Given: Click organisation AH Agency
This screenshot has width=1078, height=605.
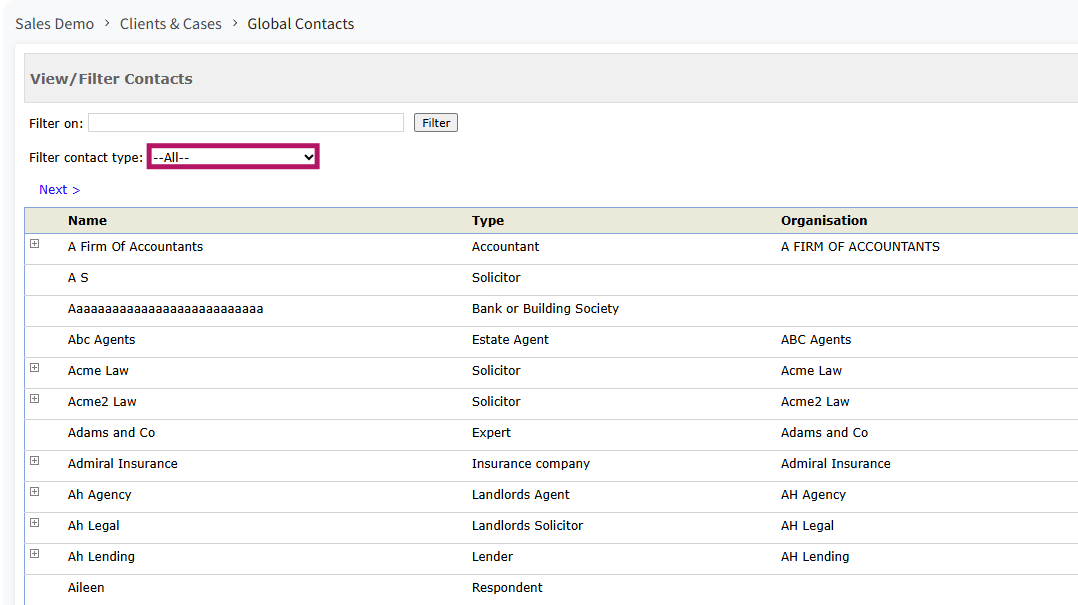Looking at the screenshot, I should tap(813, 494).
